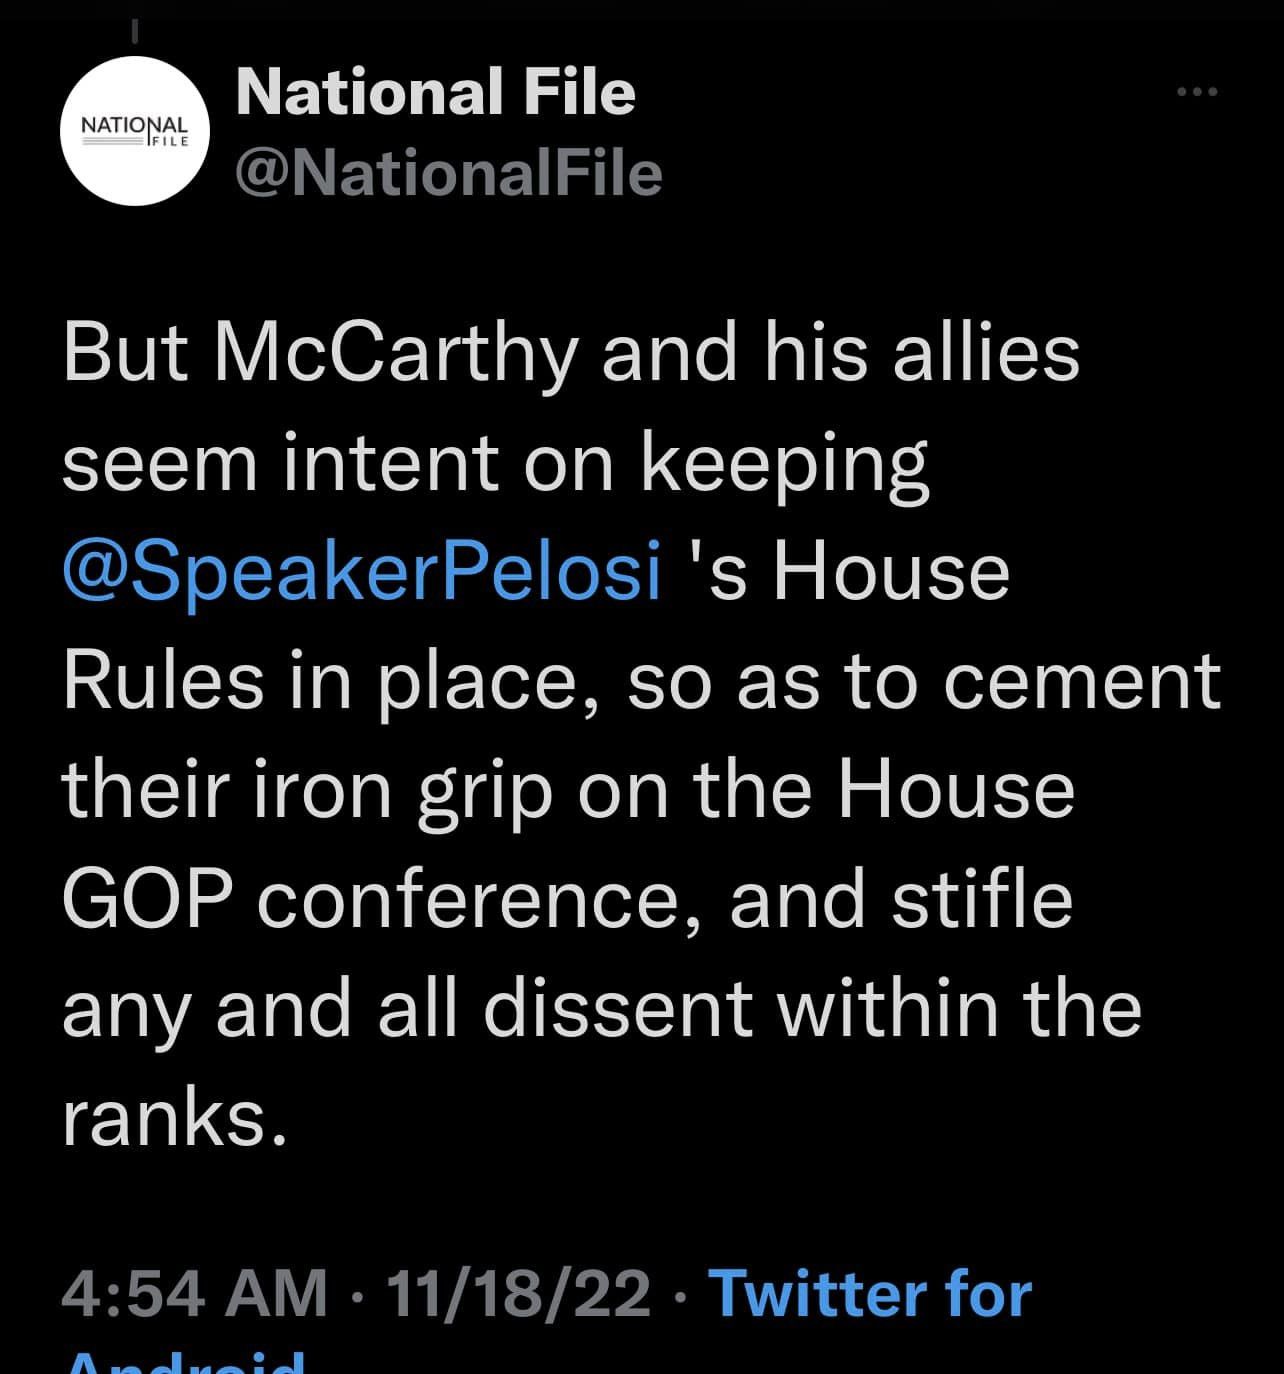Screen dimensions: 1284x1374
Task: Open the National File profile avatar
Action: tap(136, 132)
